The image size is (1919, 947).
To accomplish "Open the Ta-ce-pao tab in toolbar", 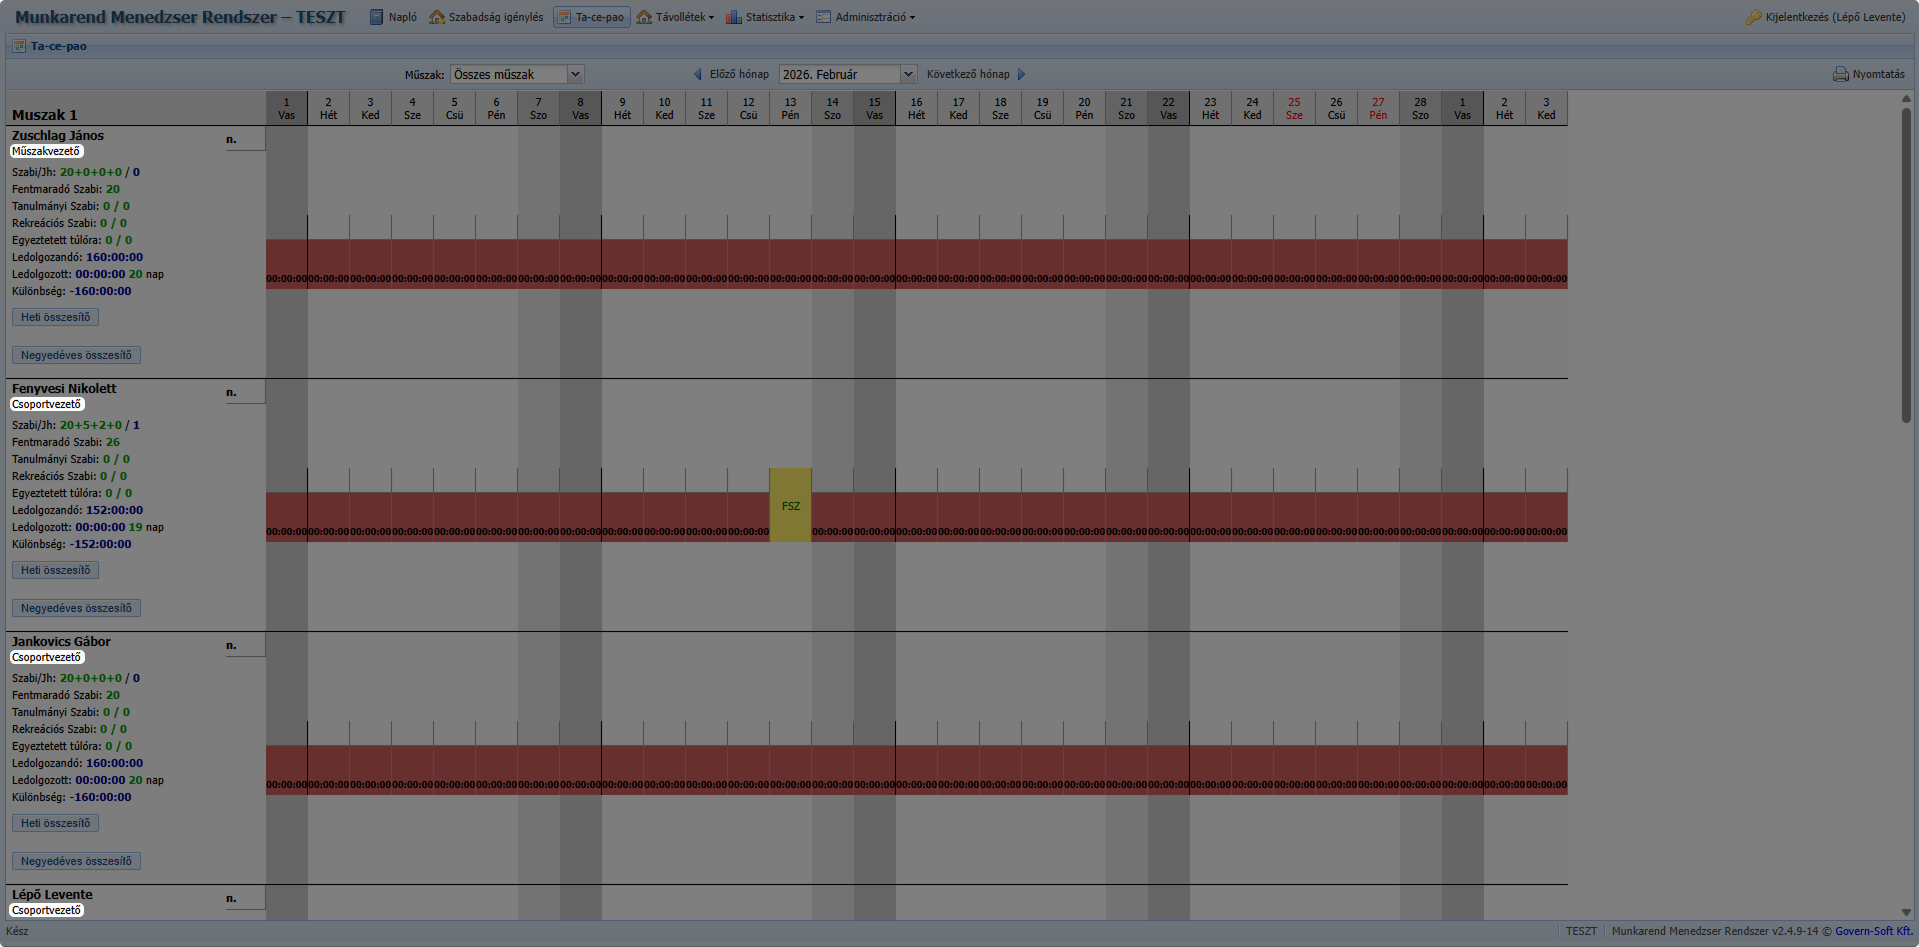I will click(x=592, y=17).
